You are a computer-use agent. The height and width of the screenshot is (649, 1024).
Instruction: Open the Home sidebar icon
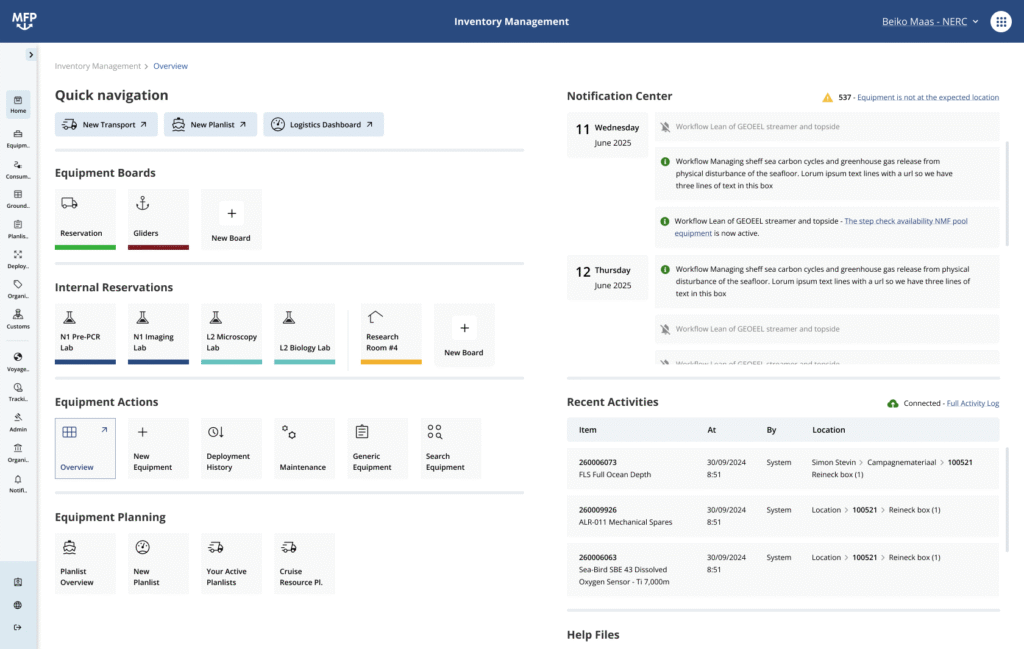pyautogui.click(x=18, y=104)
